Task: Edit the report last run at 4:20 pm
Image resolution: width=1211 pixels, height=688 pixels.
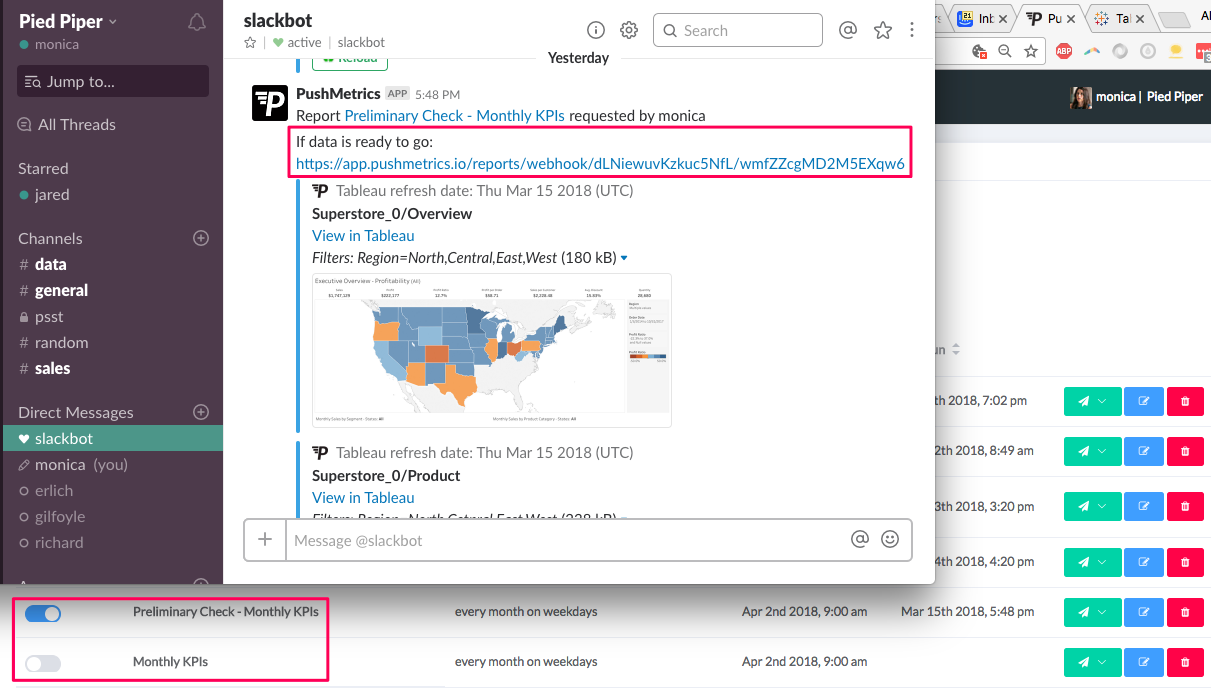Action: [x=1144, y=562]
